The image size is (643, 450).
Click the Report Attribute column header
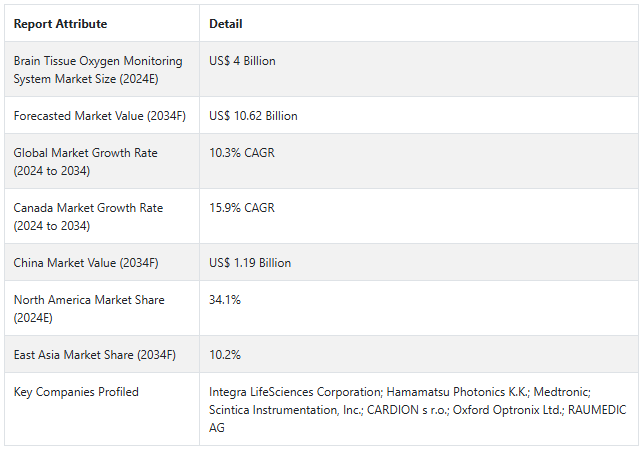[x=60, y=24]
